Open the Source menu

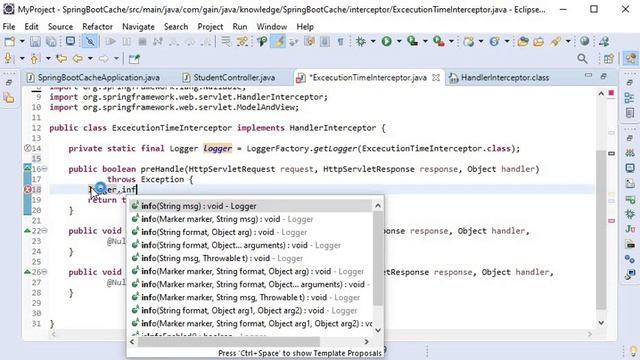[60, 27]
